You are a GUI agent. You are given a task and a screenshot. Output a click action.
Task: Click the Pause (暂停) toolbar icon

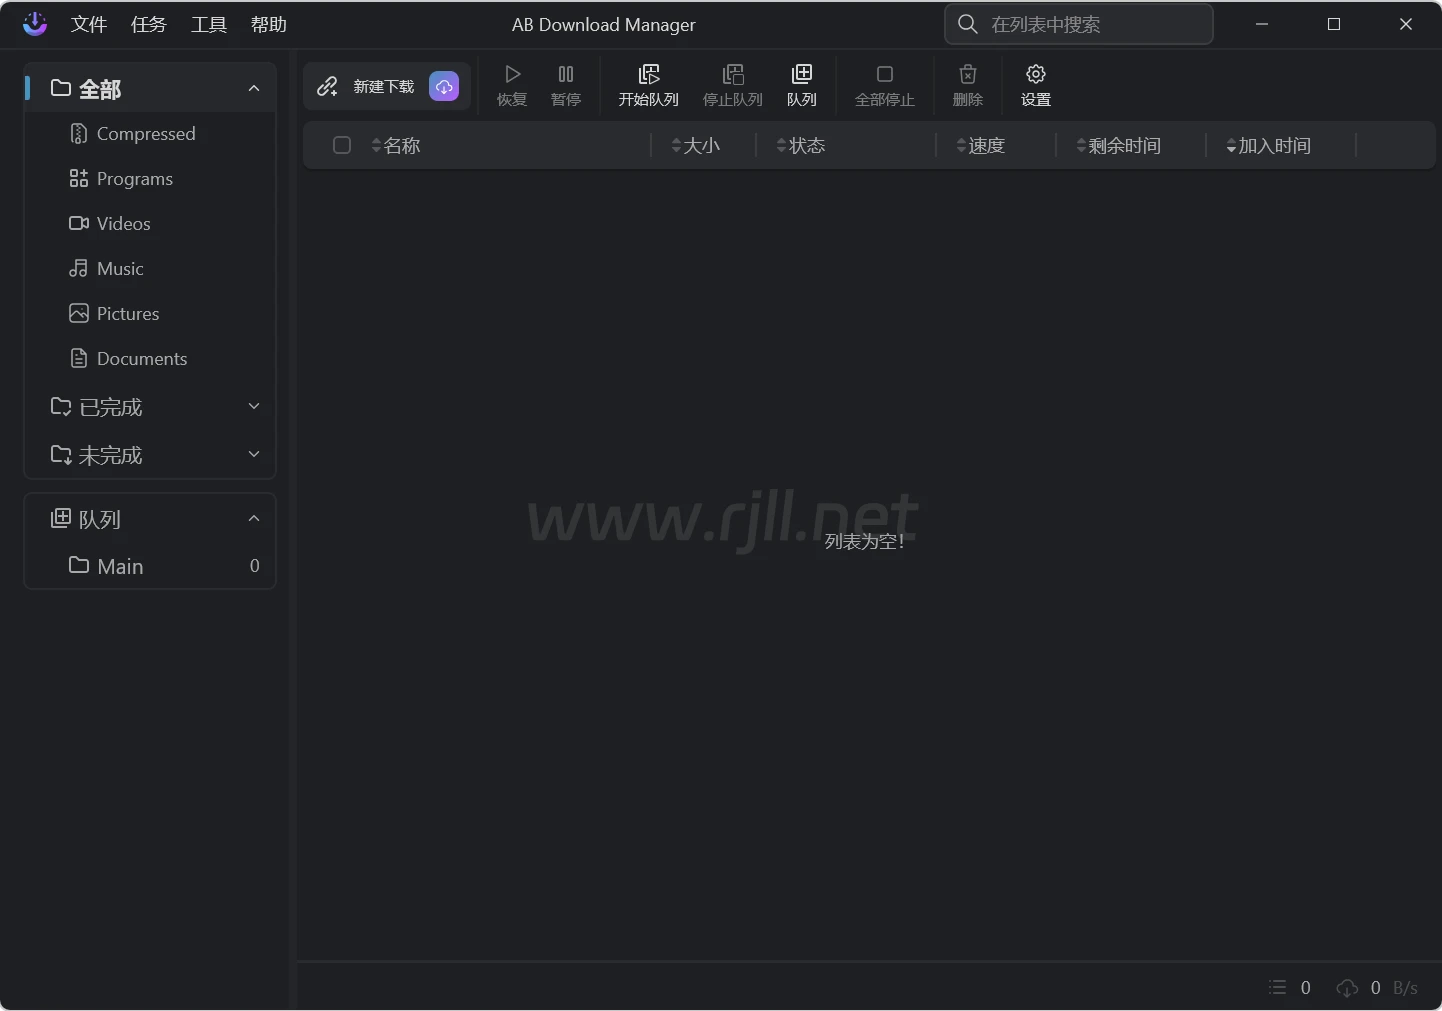[566, 75]
